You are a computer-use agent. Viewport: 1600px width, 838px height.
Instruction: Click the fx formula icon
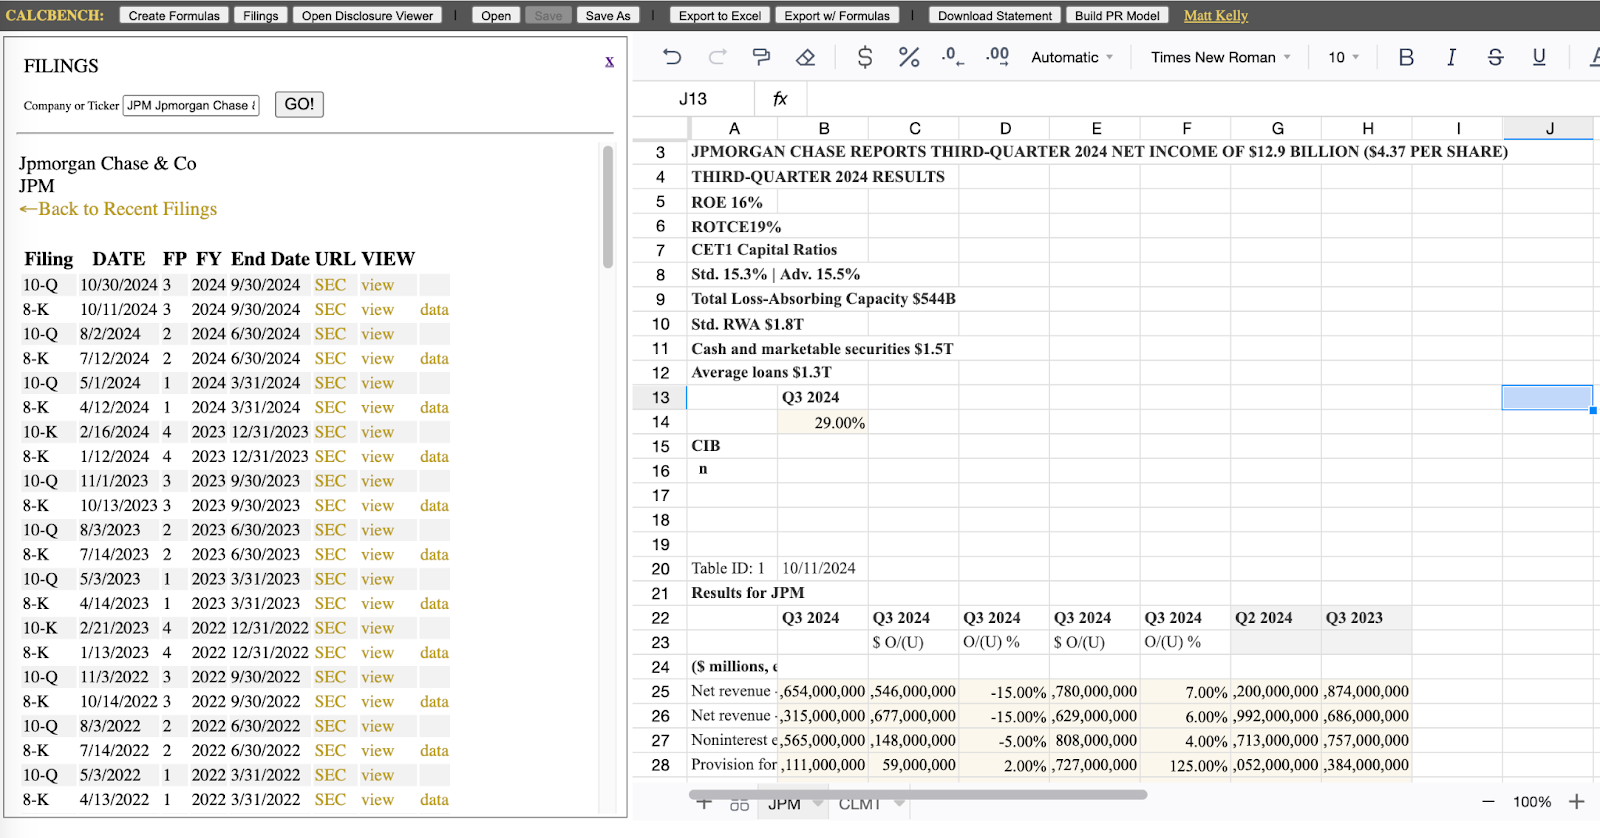tap(780, 99)
